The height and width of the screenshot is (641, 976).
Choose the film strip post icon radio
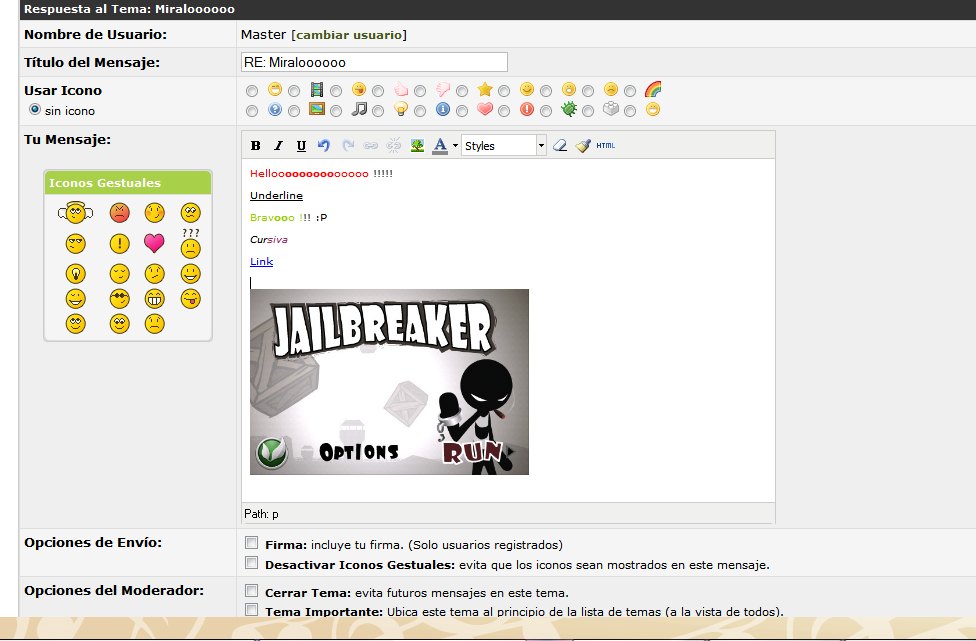pyautogui.click(x=294, y=91)
